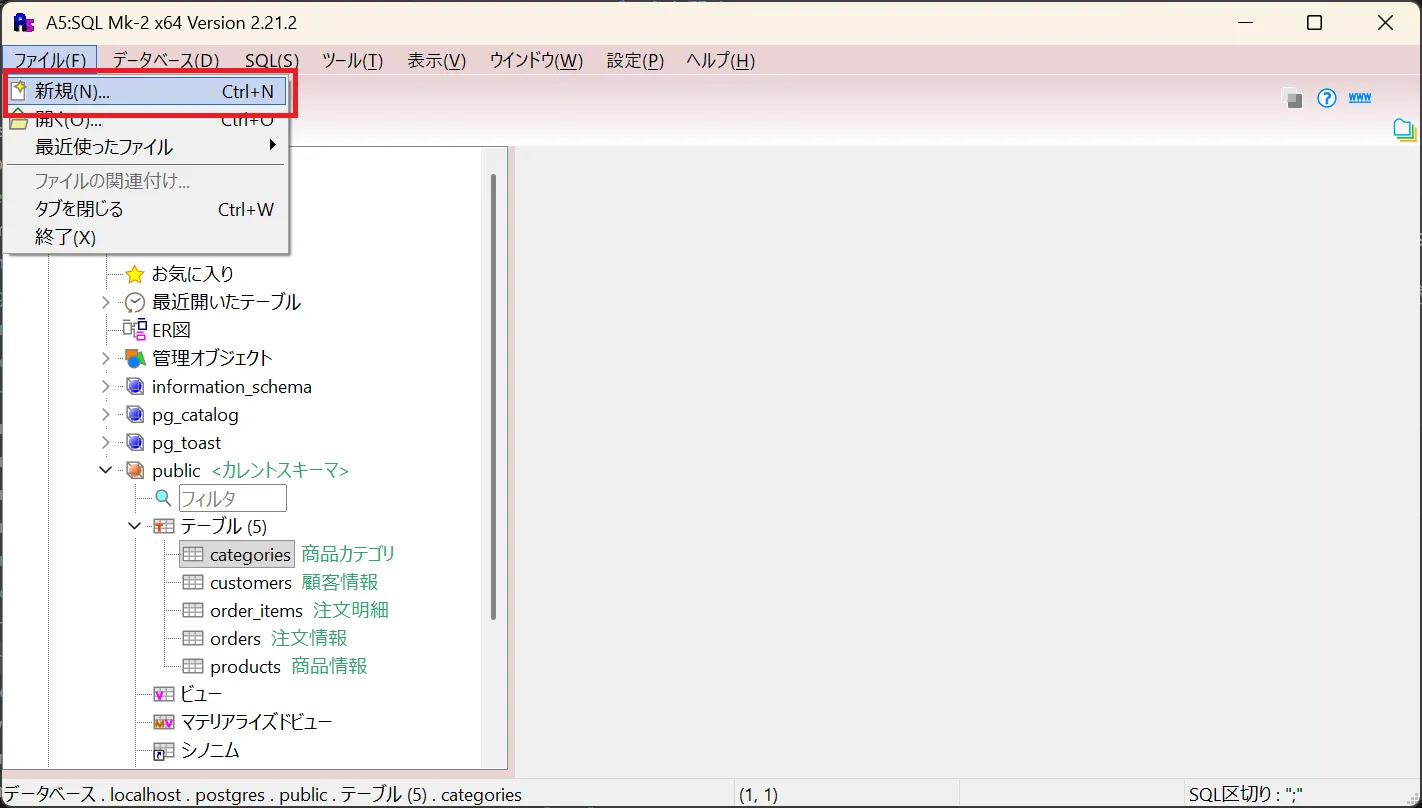Click the public schema icon
The height and width of the screenshot is (808, 1422).
click(x=135, y=471)
